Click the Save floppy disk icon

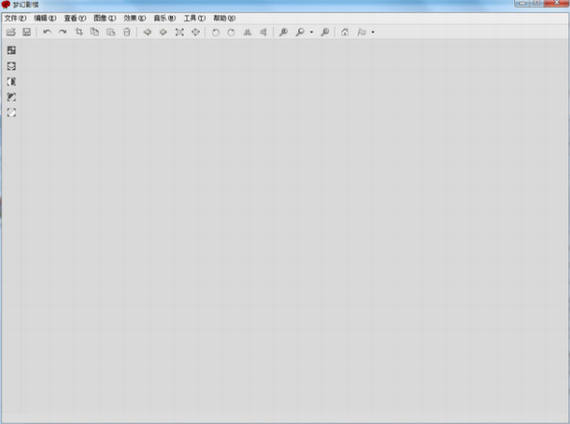click(x=27, y=32)
